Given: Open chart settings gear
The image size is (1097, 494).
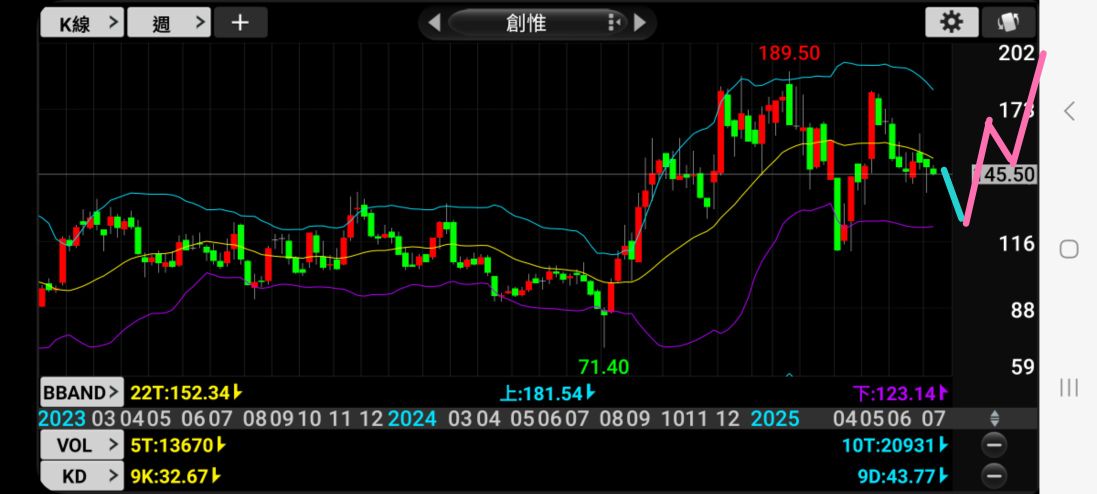Looking at the screenshot, I should click(951, 22).
